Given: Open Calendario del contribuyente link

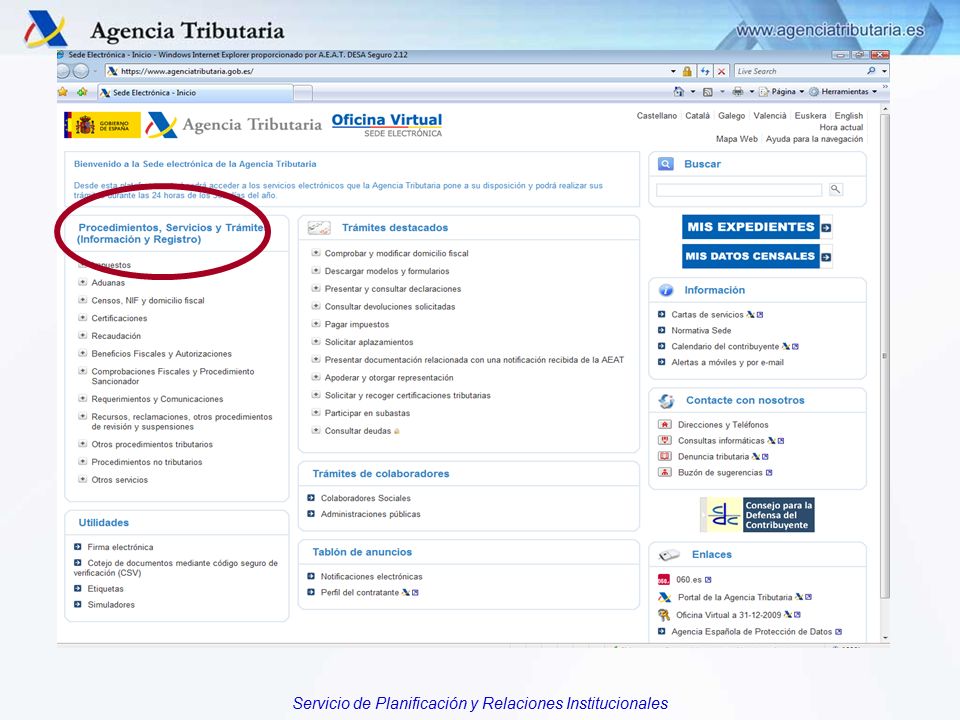Looking at the screenshot, I should pyautogui.click(x=725, y=346).
